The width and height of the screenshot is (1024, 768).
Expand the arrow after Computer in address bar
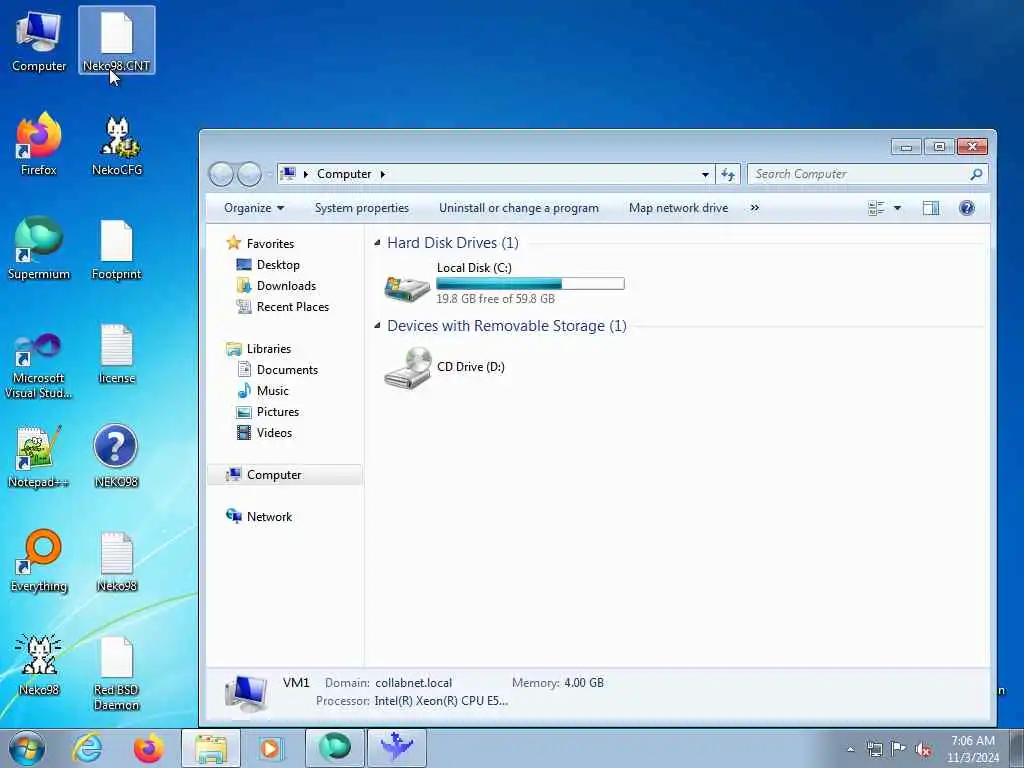[383, 174]
